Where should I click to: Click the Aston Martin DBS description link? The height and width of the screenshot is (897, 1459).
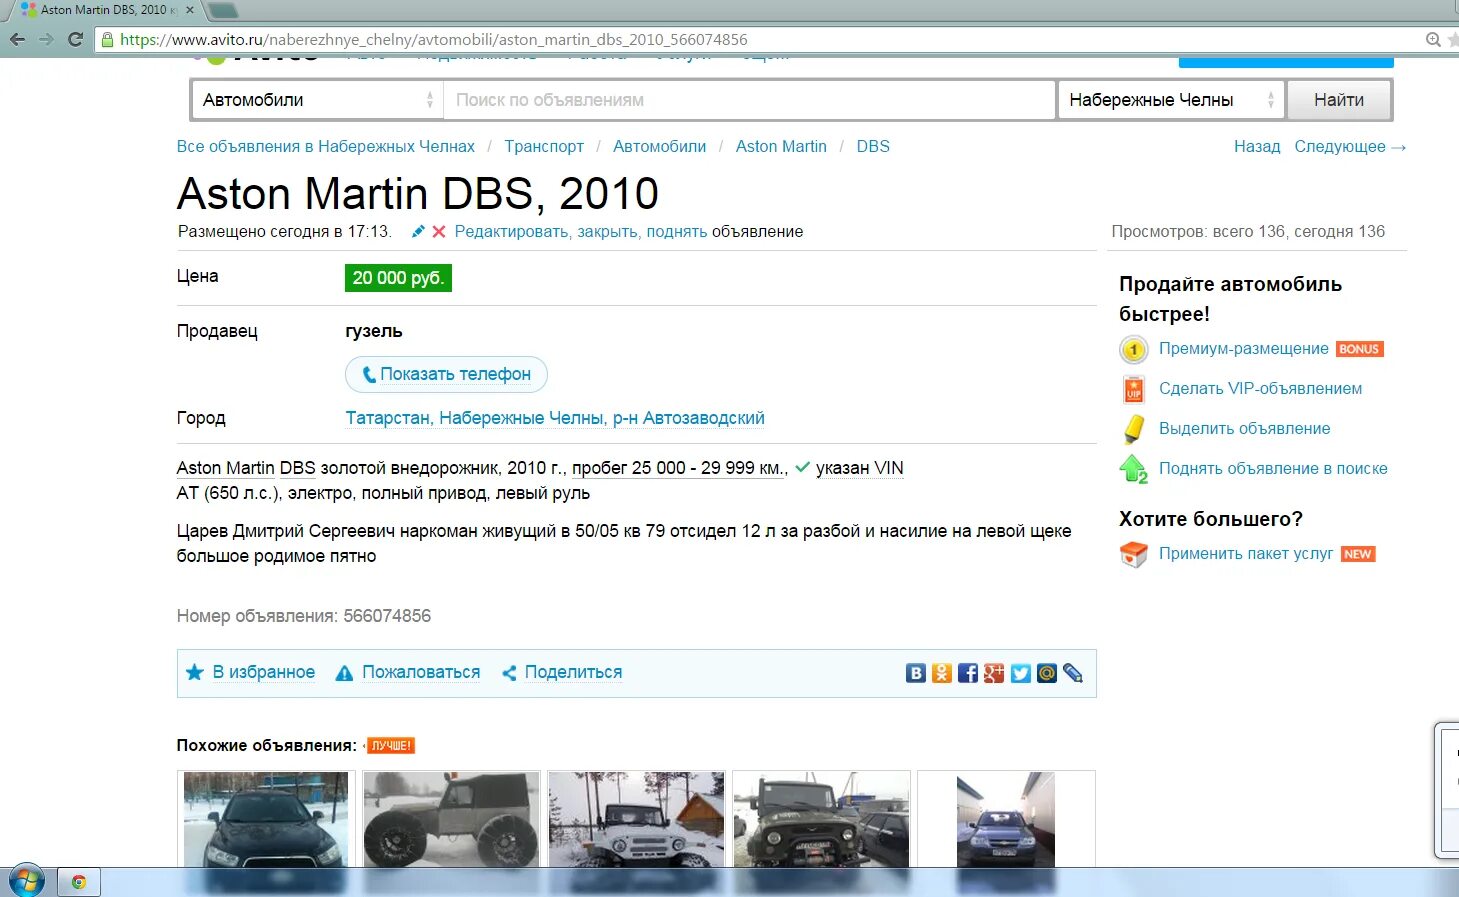pos(246,468)
